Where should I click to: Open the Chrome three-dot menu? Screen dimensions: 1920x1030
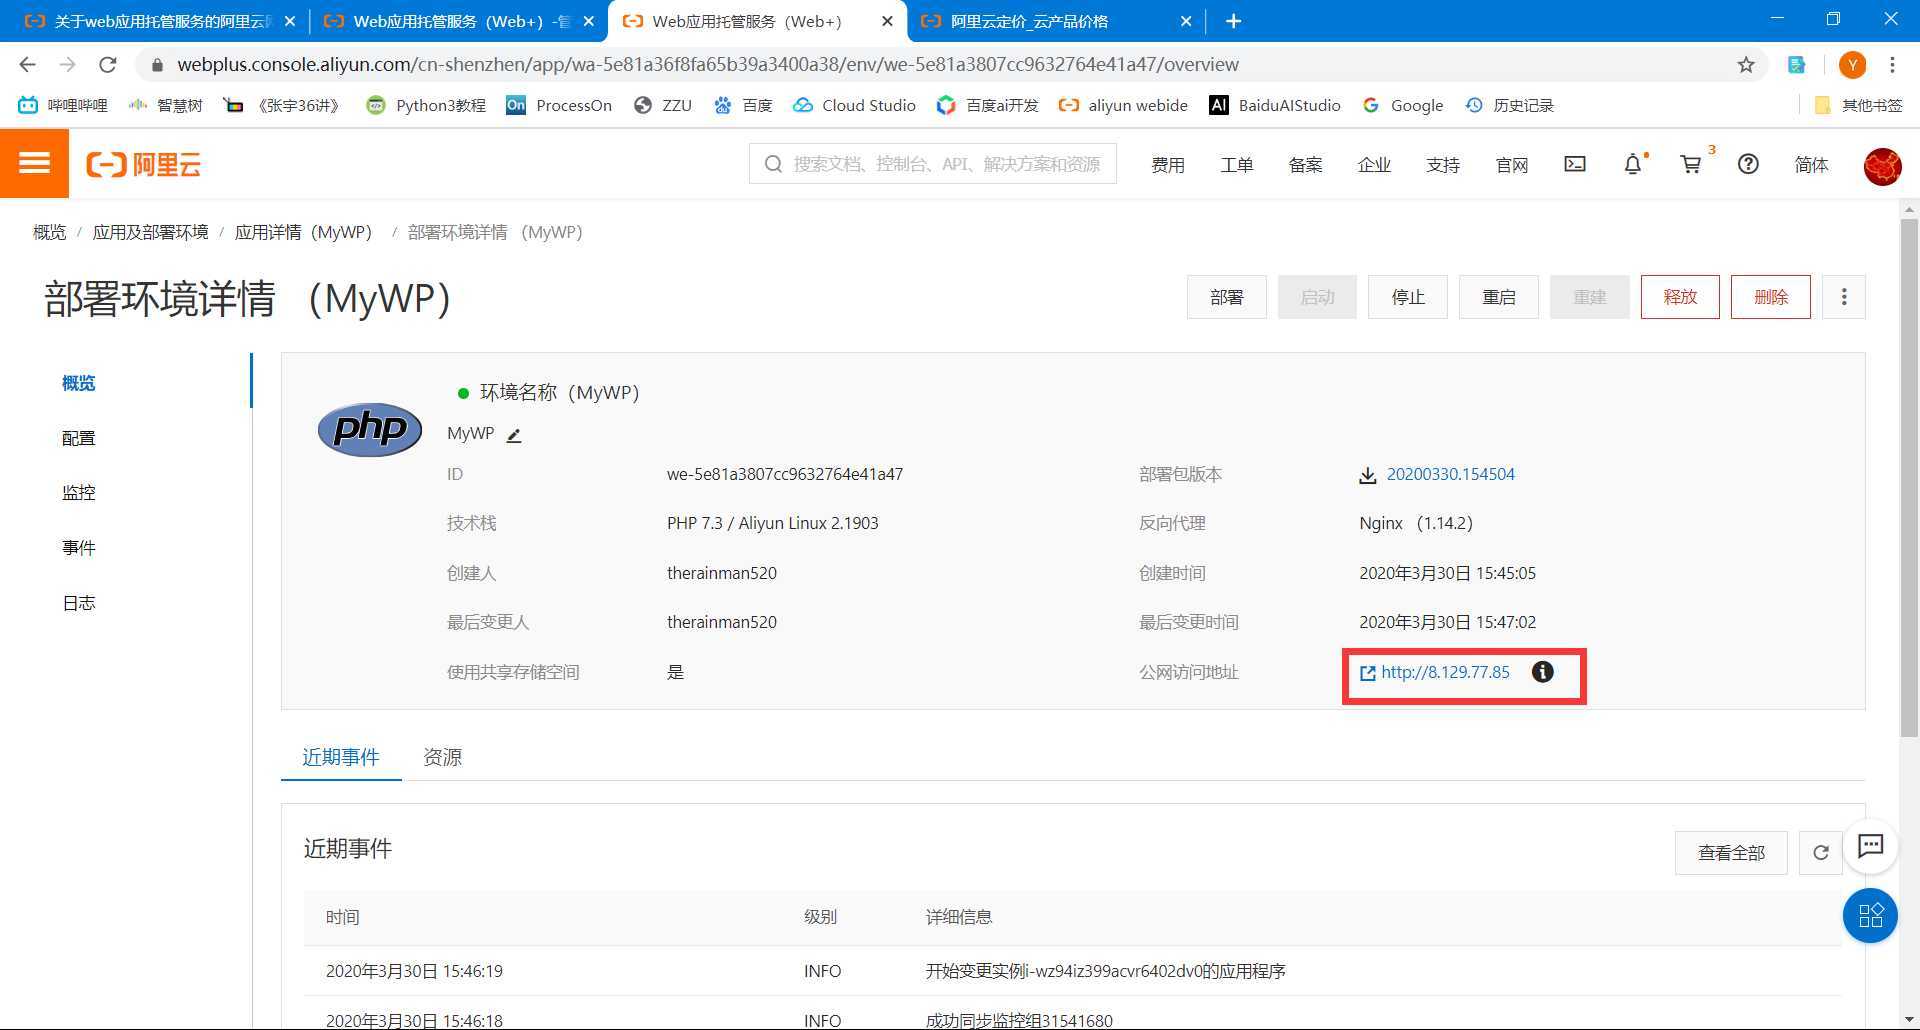(1892, 64)
